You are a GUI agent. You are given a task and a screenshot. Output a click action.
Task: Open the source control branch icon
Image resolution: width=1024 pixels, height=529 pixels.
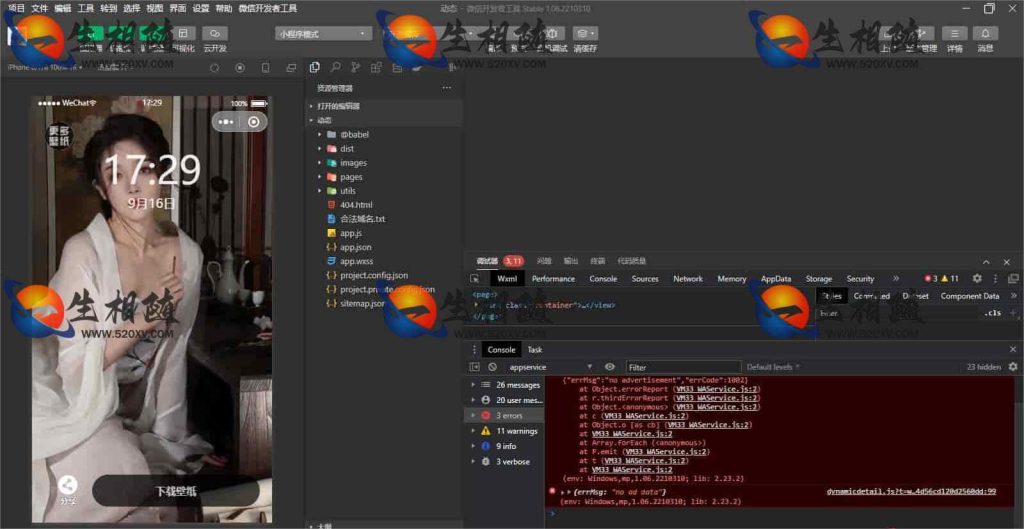[x=355, y=67]
